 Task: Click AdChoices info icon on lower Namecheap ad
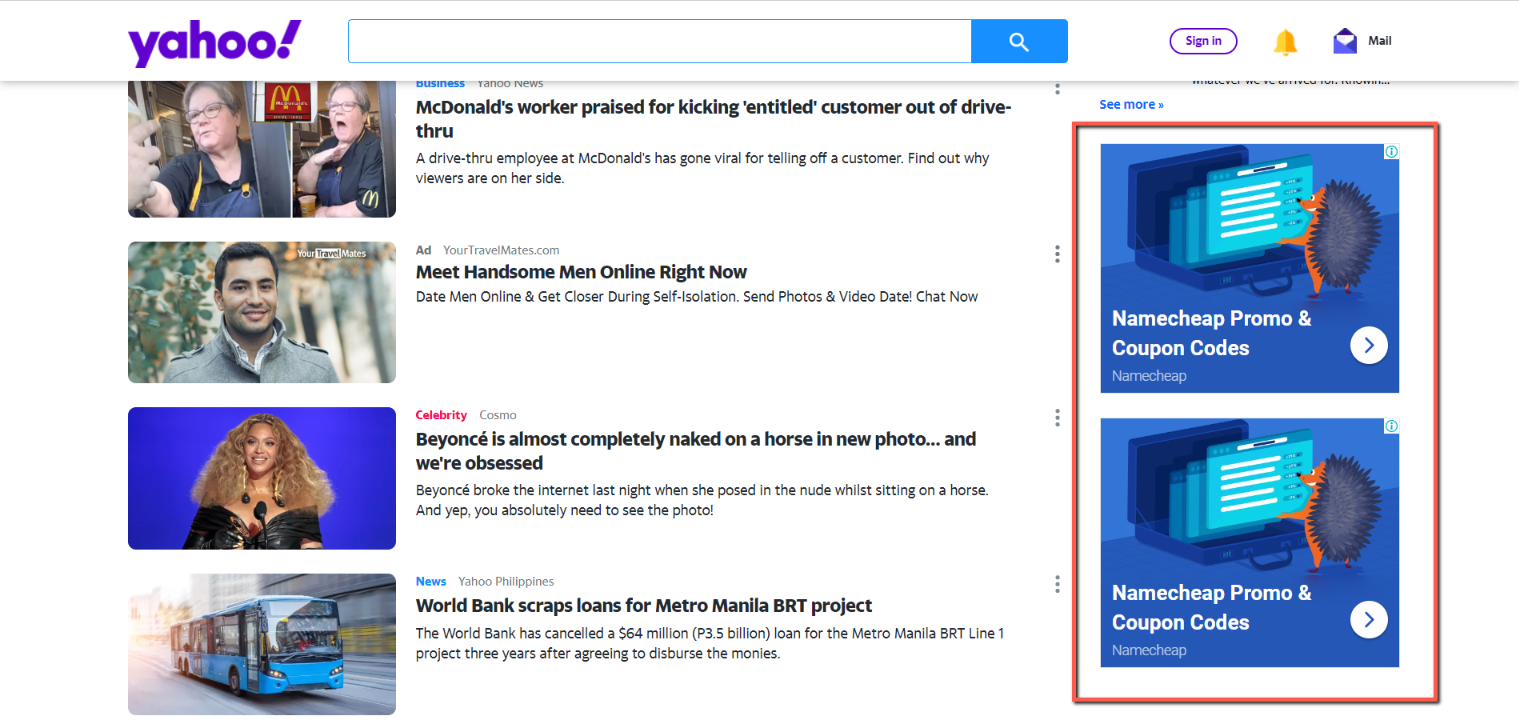click(1391, 426)
